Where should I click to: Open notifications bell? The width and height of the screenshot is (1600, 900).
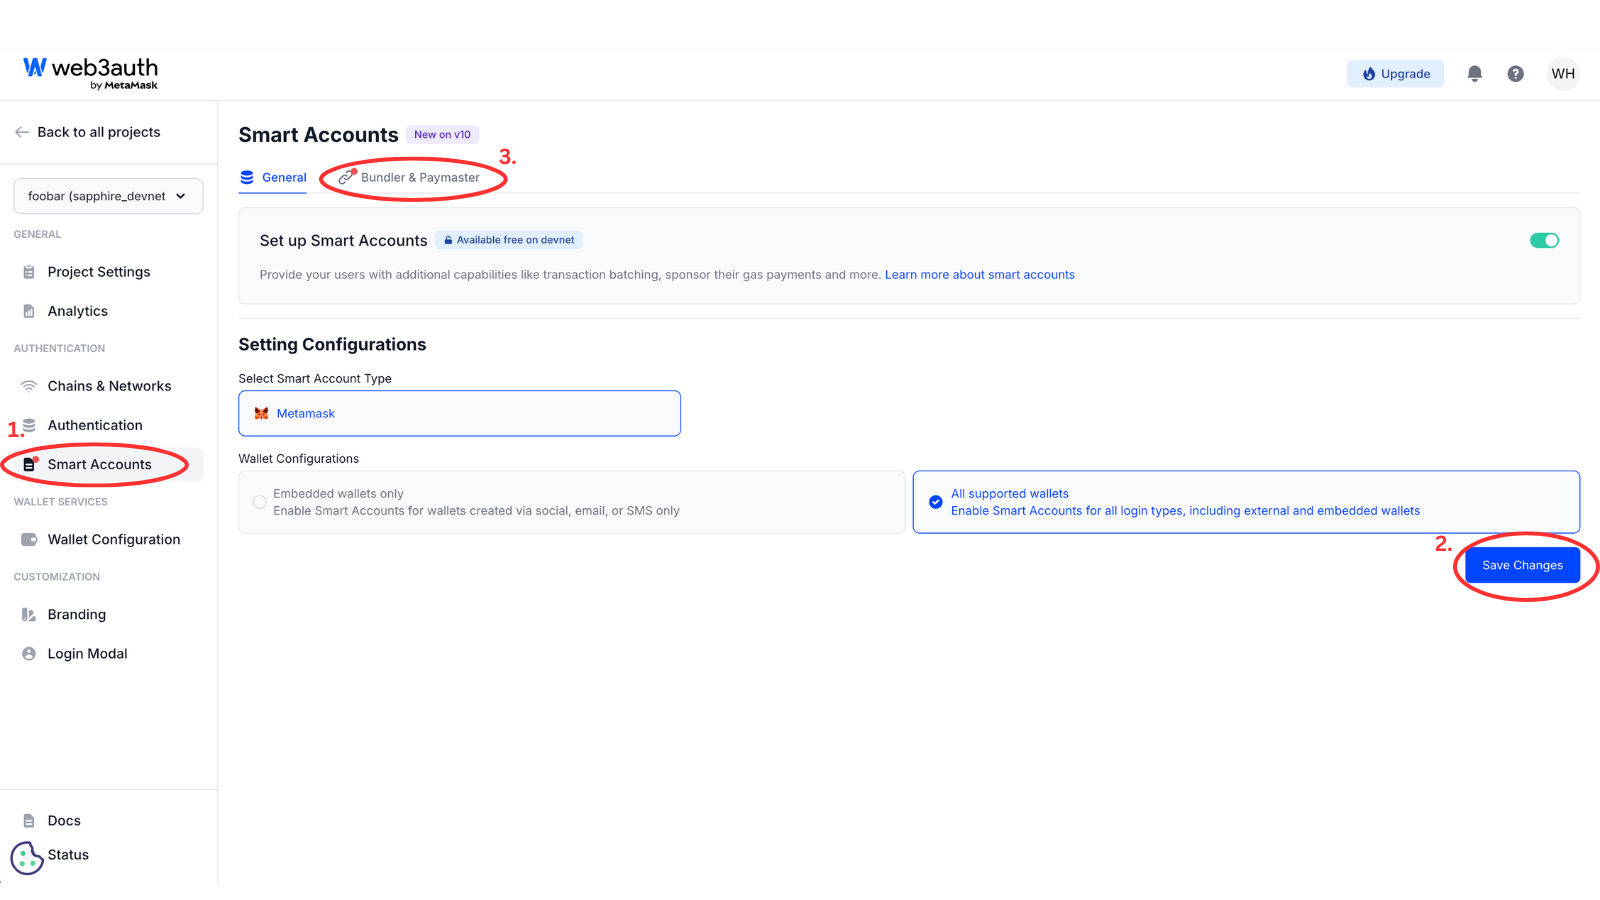[1474, 74]
